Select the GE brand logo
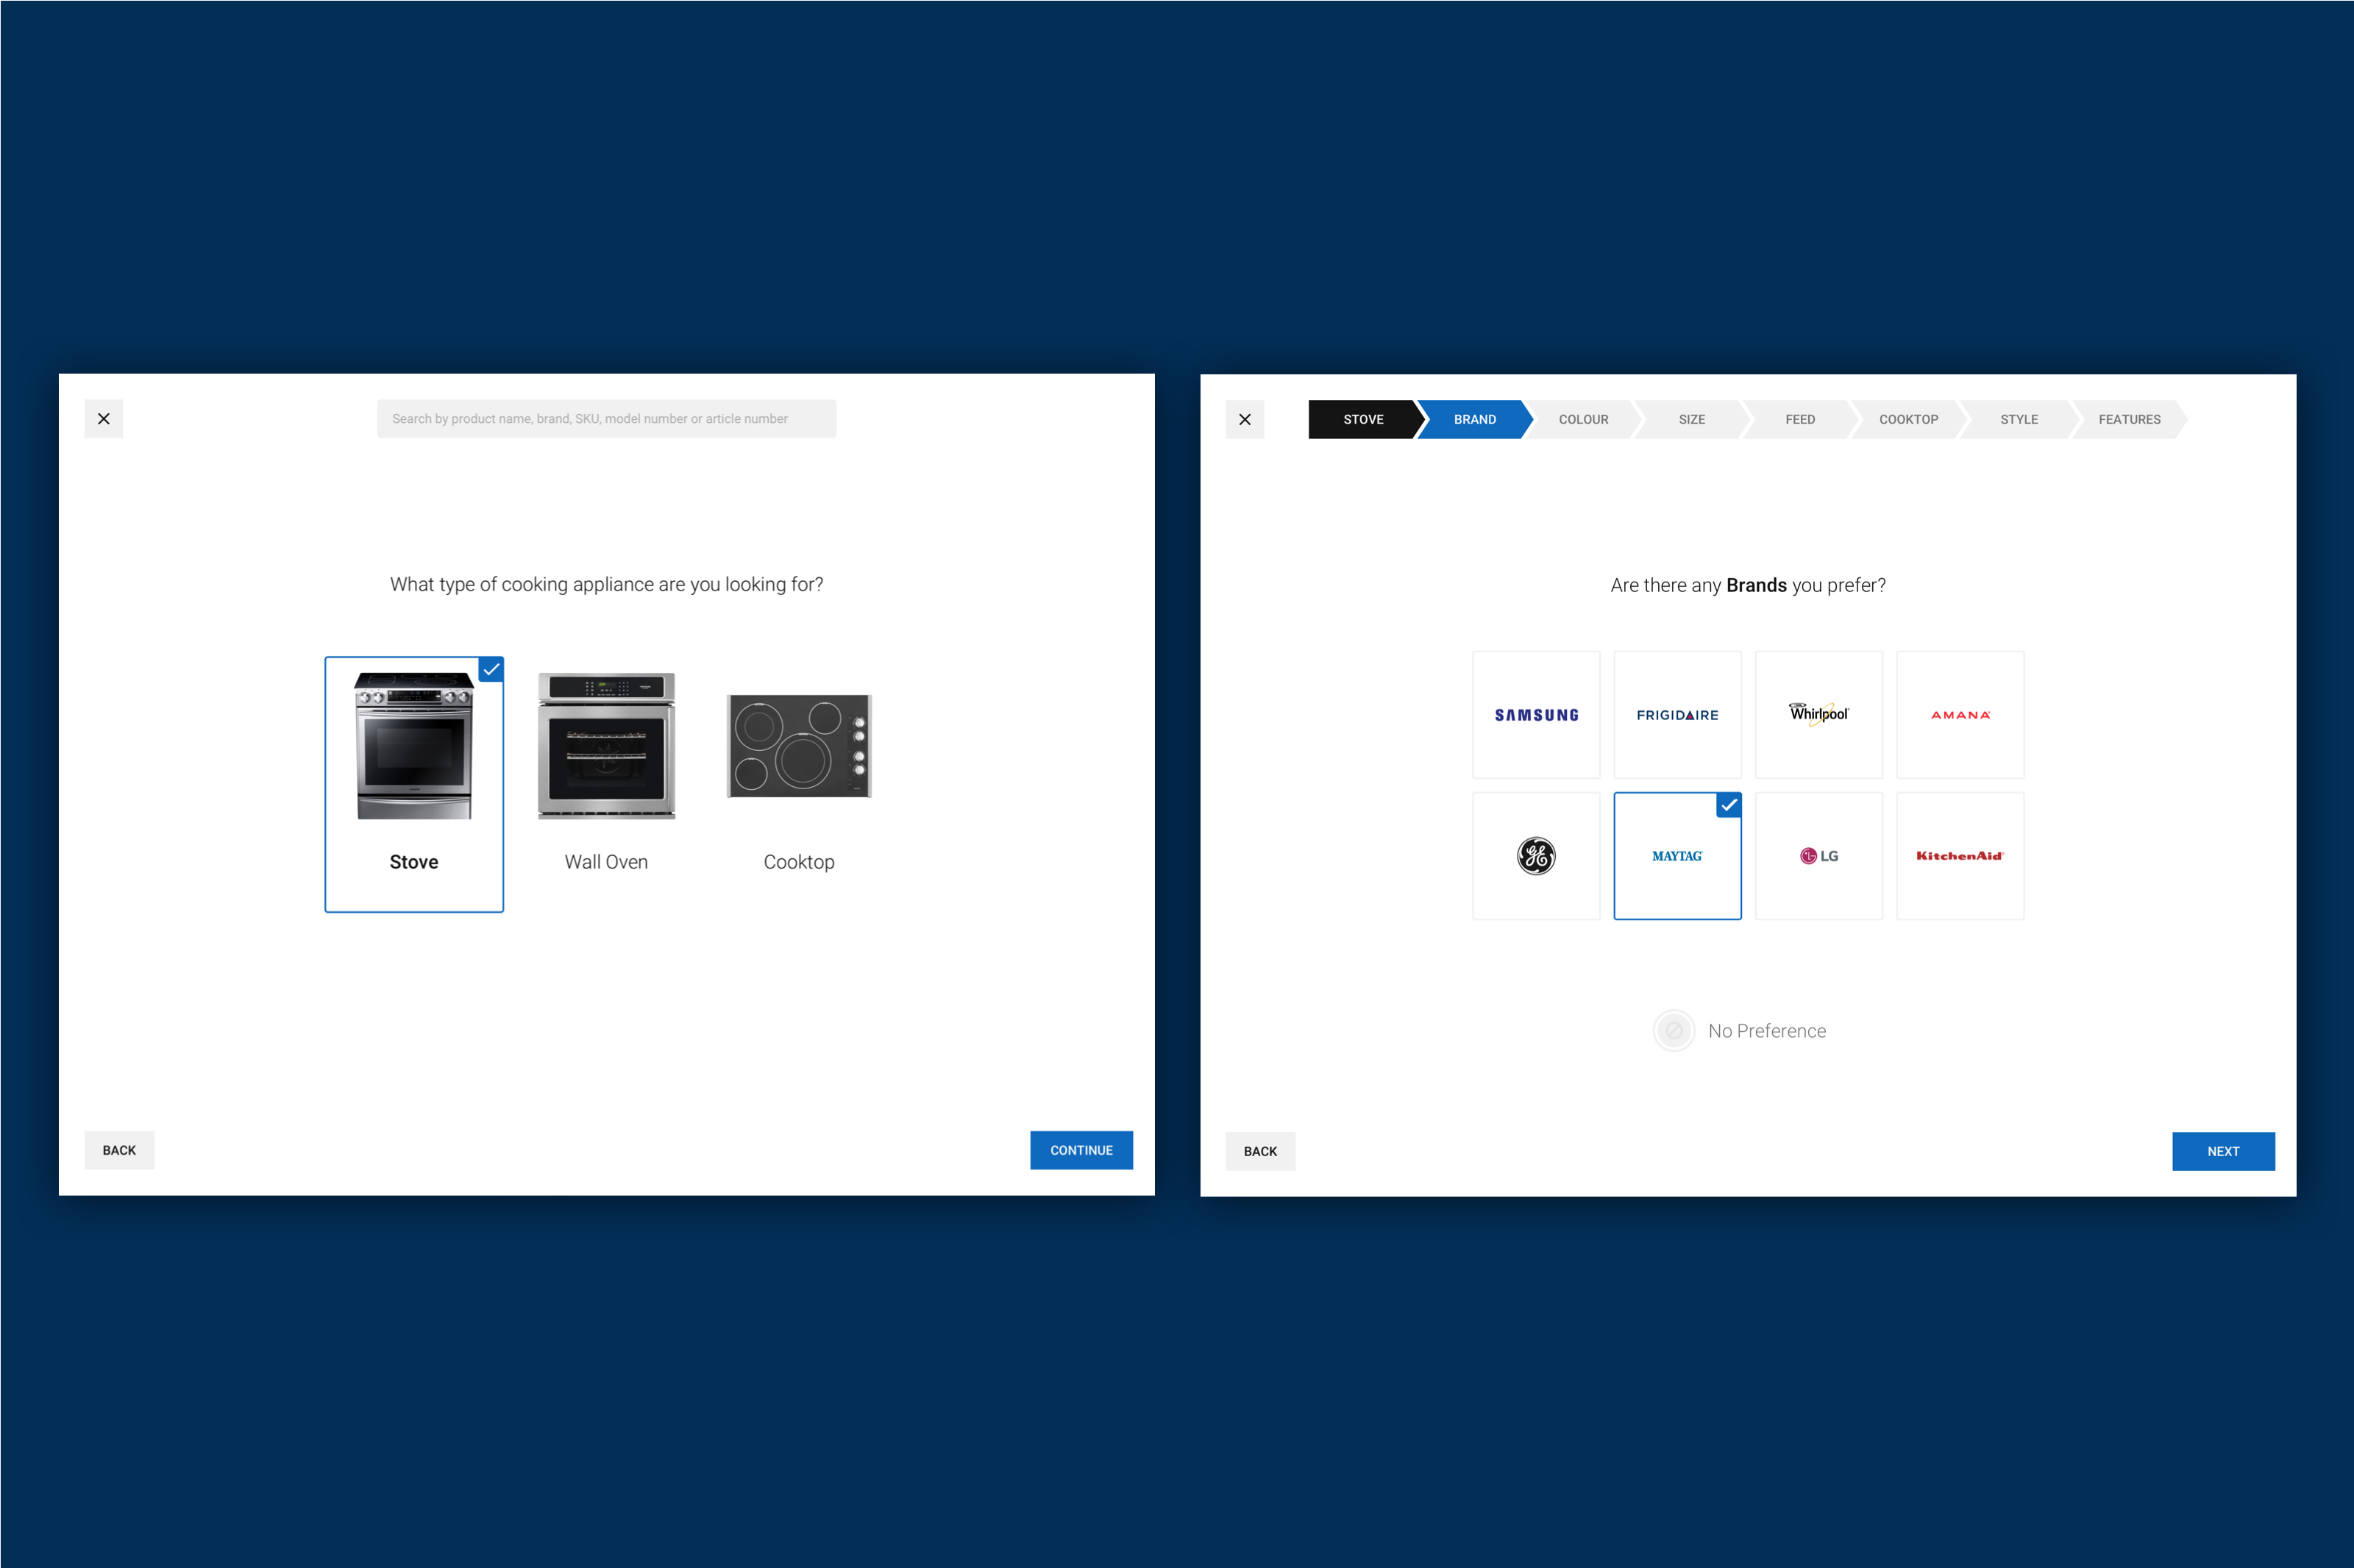 [x=1536, y=856]
